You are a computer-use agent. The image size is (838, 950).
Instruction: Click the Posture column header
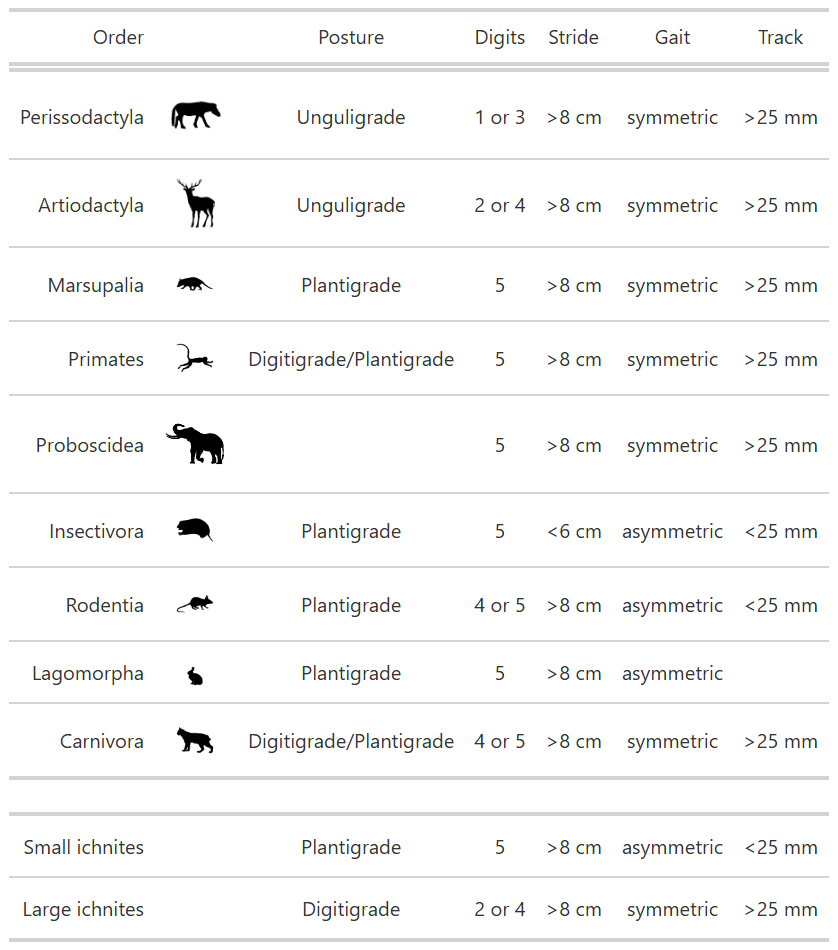(351, 38)
